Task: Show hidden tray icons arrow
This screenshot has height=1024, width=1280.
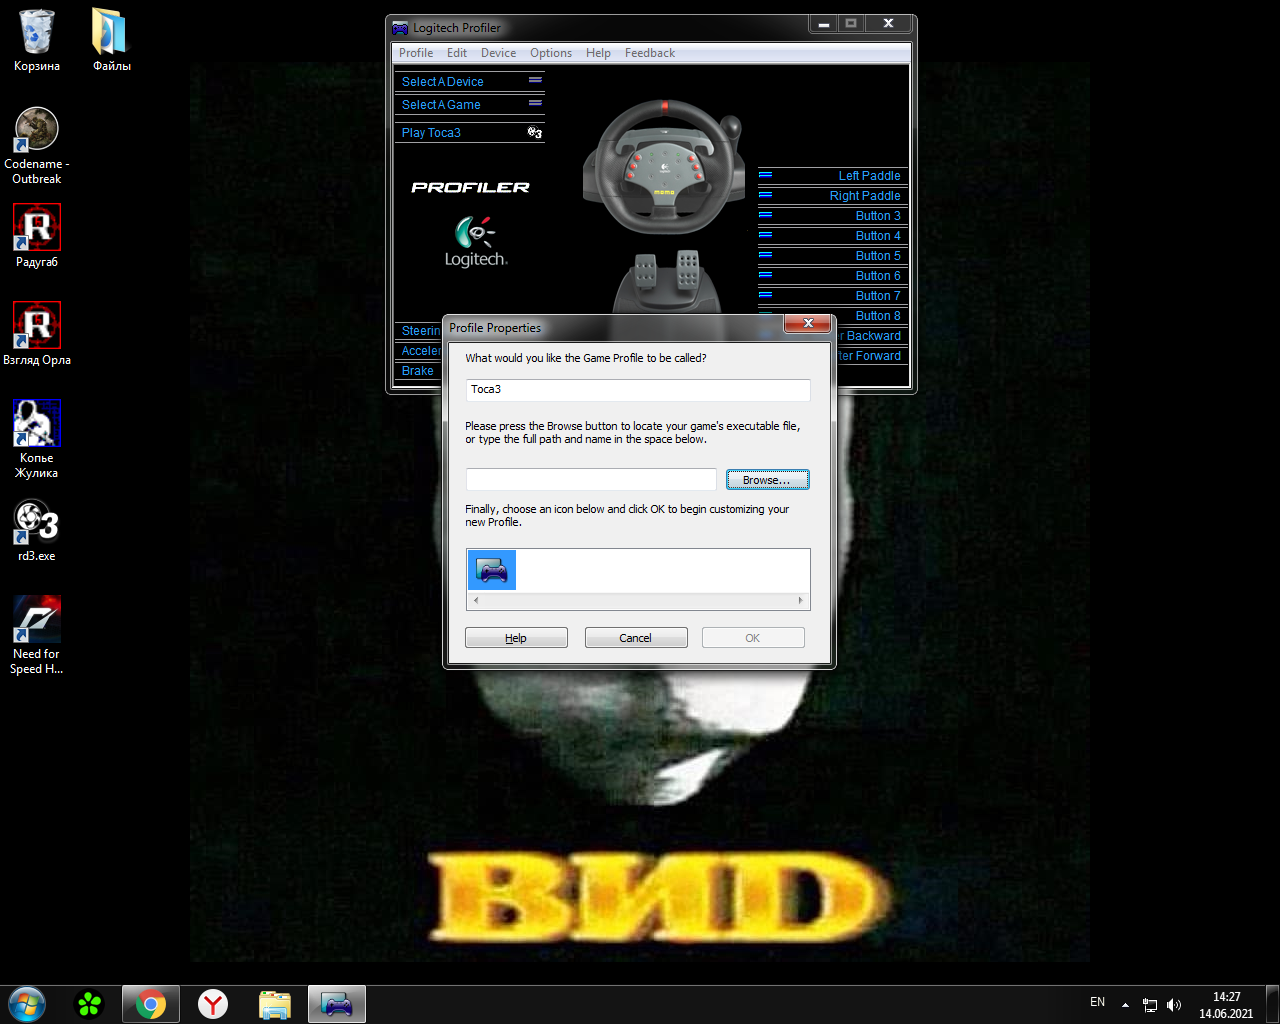Action: (1125, 1005)
